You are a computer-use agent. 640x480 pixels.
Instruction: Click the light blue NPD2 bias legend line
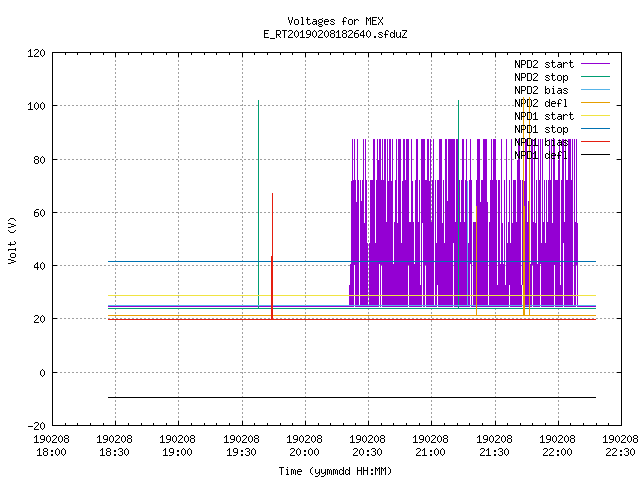tap(595, 90)
